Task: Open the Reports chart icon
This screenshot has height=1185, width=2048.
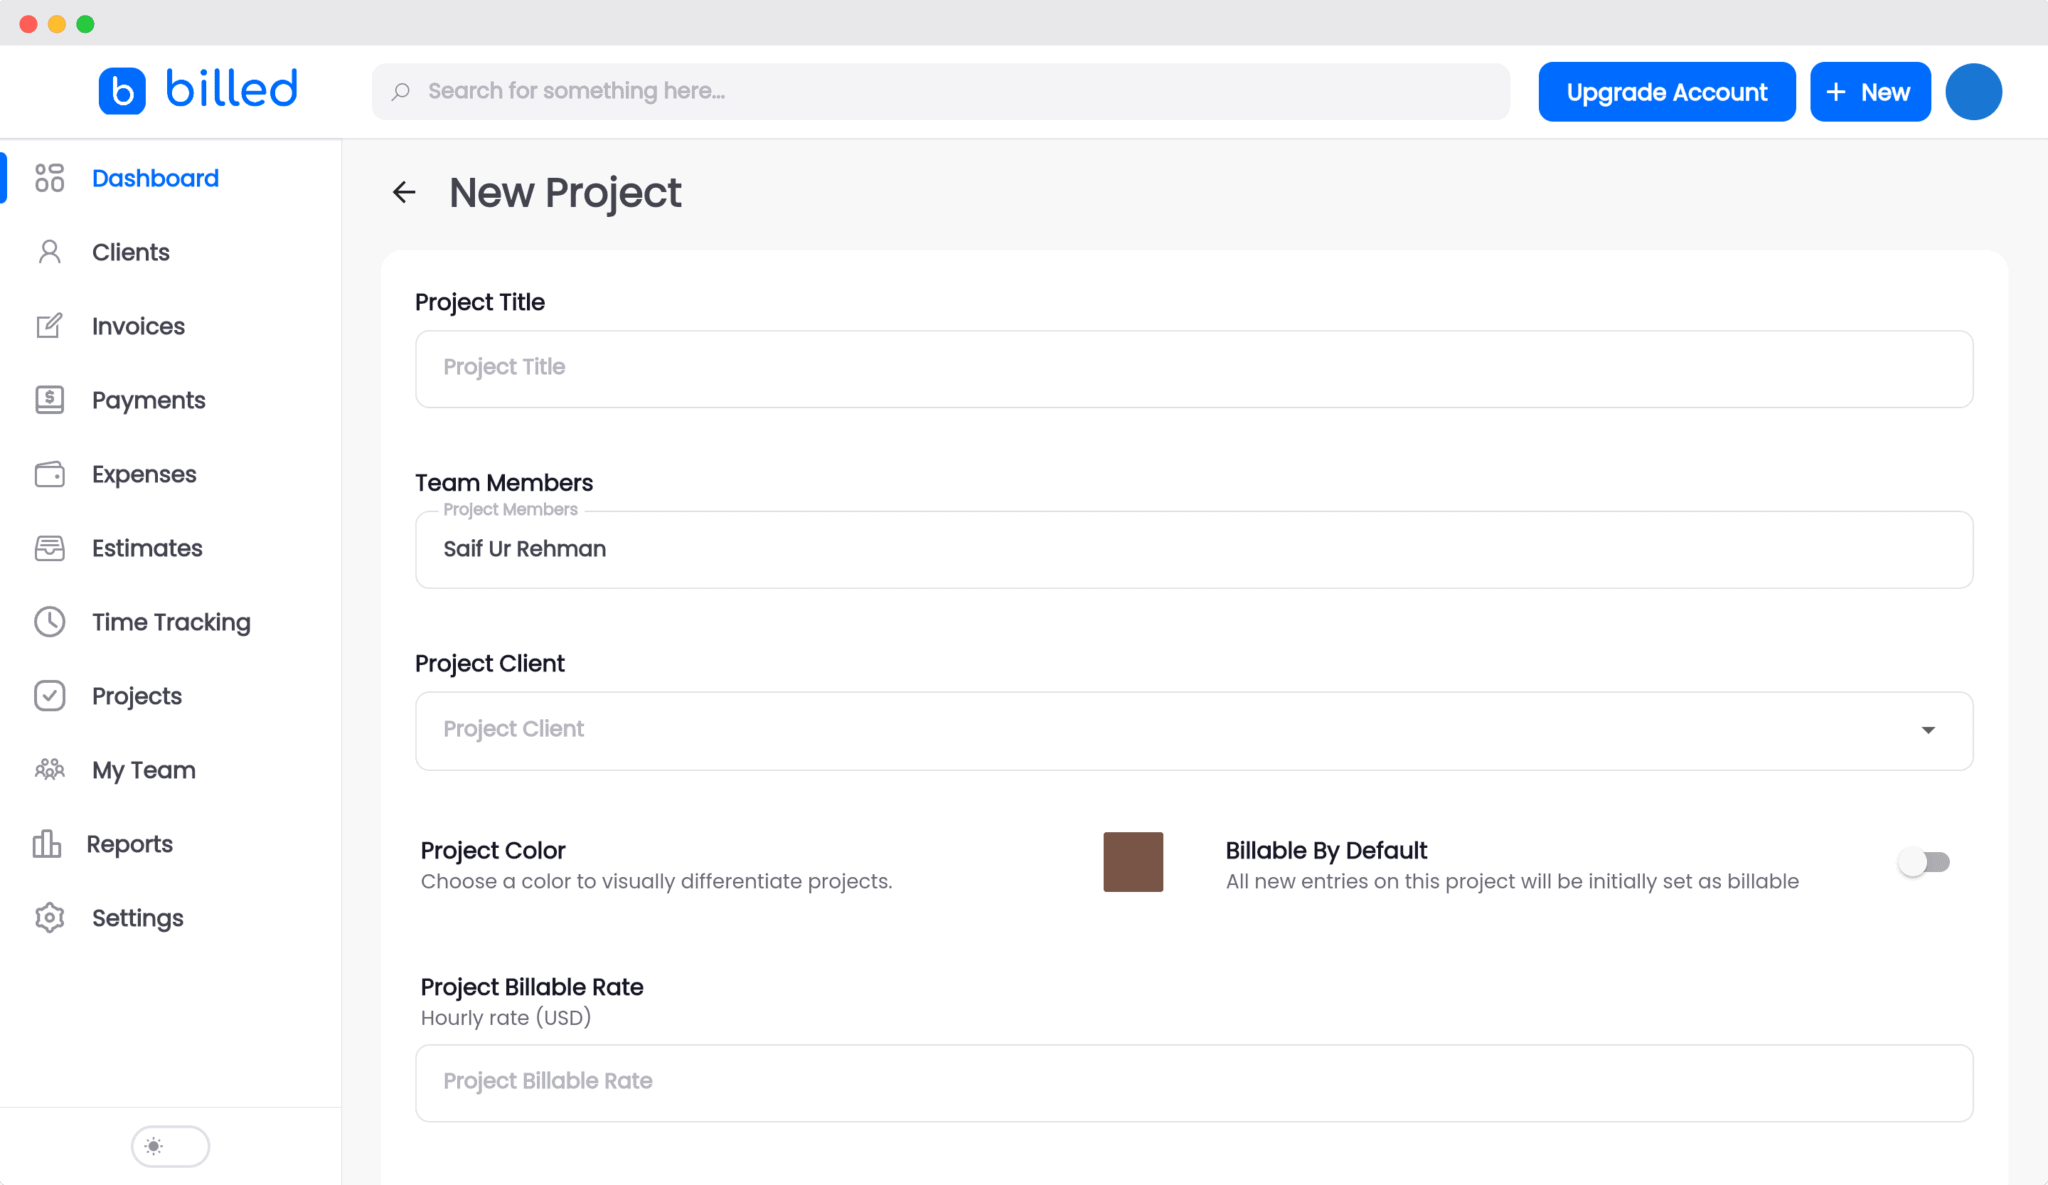Action: (49, 843)
